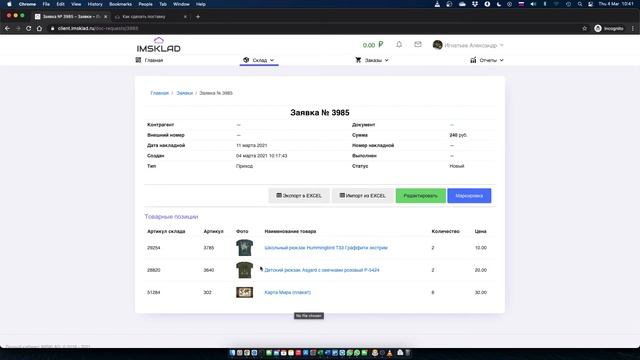This screenshot has width=640, height=360.
Task: Click the Товарные позиции section heading
Action: [x=171, y=217]
